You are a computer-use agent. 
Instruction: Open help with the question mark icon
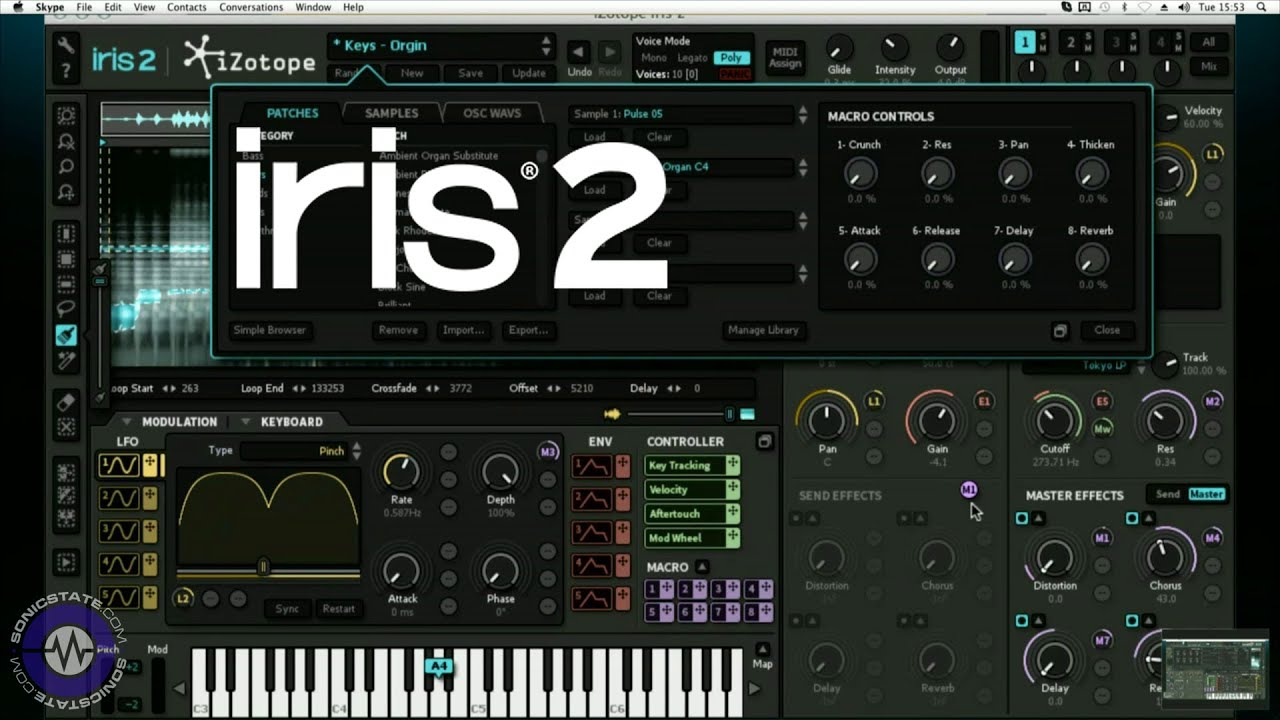coord(66,71)
